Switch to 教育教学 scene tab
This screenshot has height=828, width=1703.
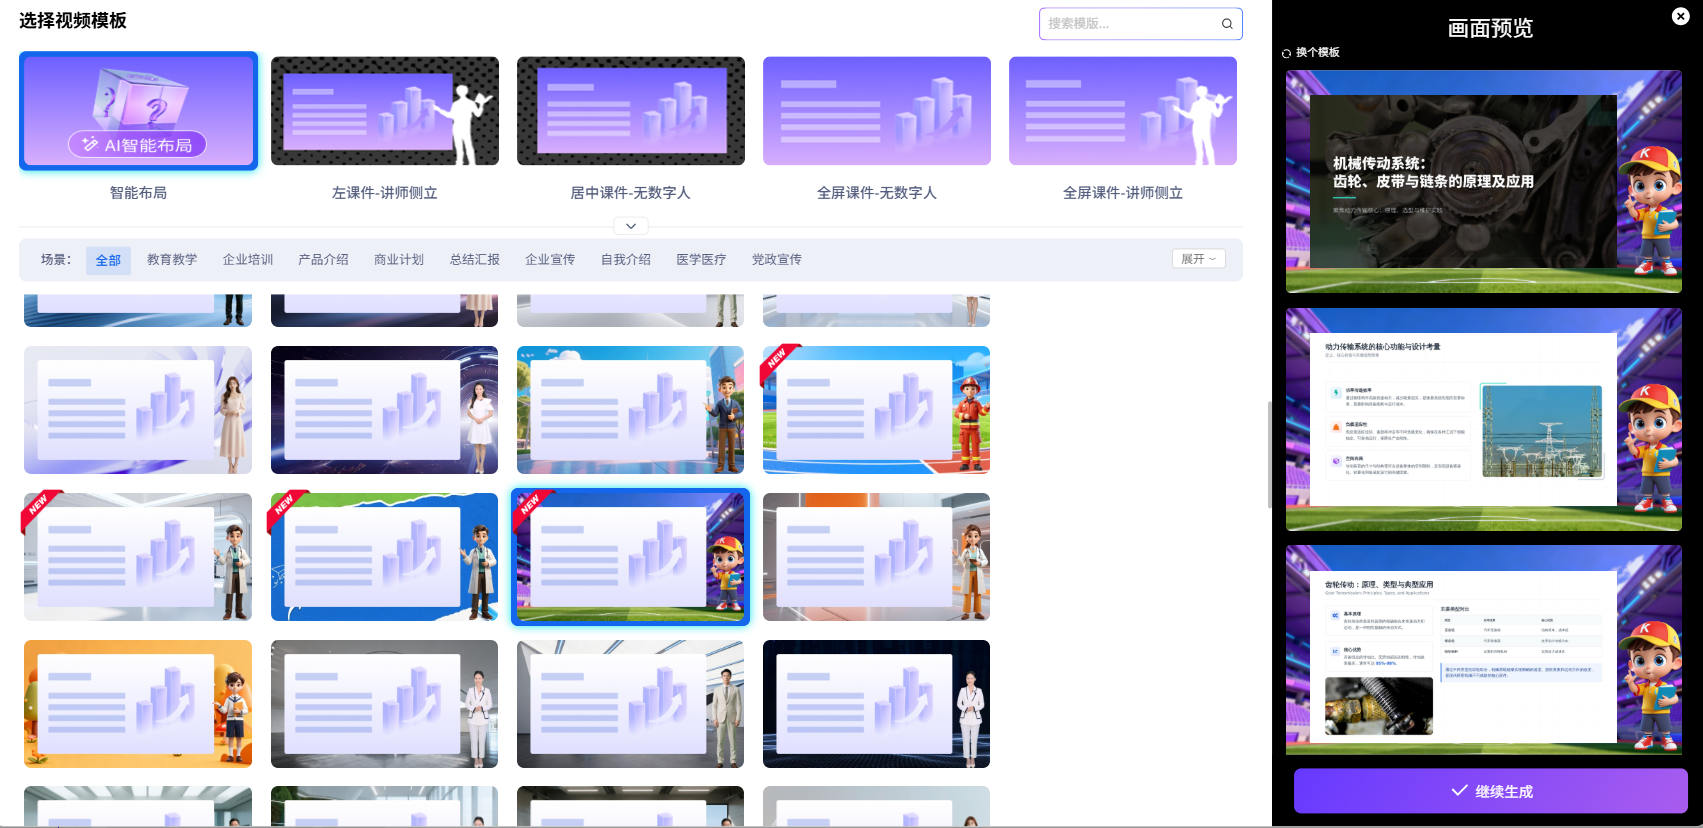pyautogui.click(x=172, y=260)
